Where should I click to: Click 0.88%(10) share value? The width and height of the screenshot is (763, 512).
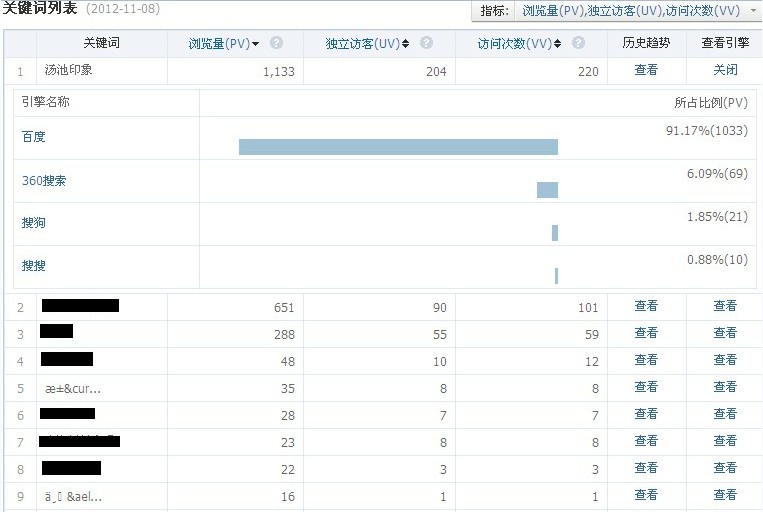pyautogui.click(x=717, y=259)
